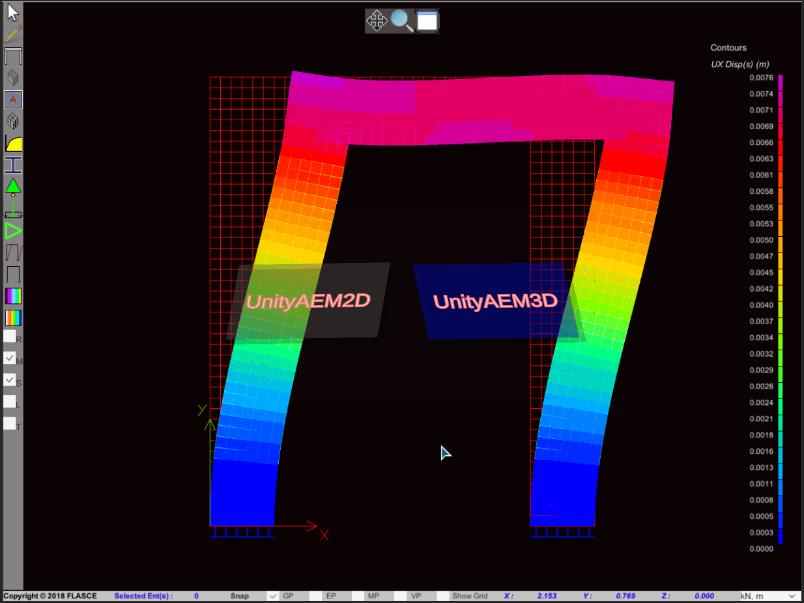Click the cyan I-beam section icon
The image size is (804, 603).
tap(12, 165)
